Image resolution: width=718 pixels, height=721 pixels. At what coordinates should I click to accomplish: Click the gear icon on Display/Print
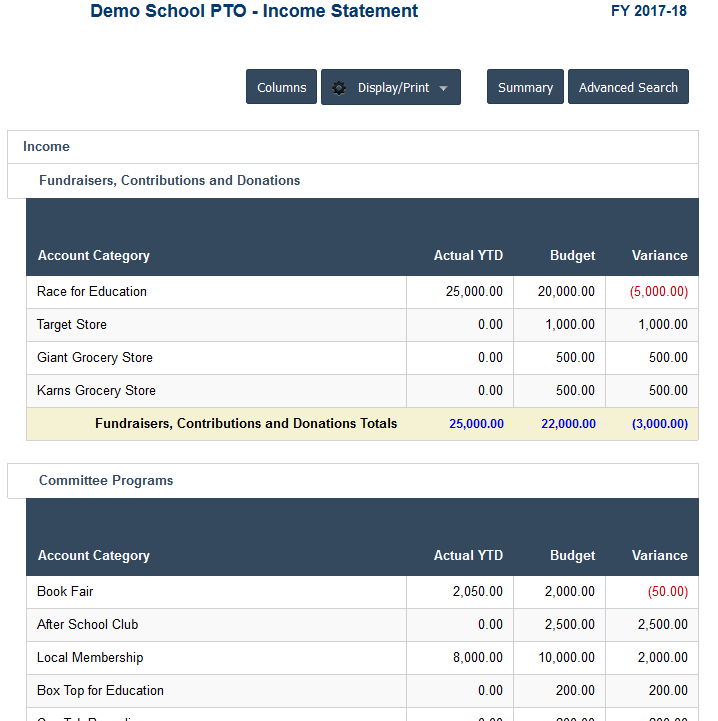(x=339, y=88)
